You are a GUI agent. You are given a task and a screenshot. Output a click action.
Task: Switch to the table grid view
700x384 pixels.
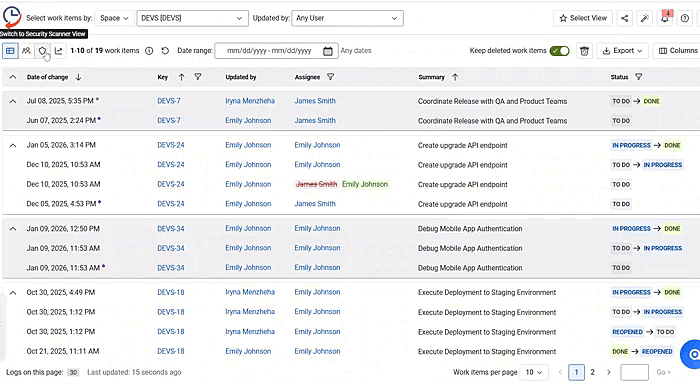[10, 51]
